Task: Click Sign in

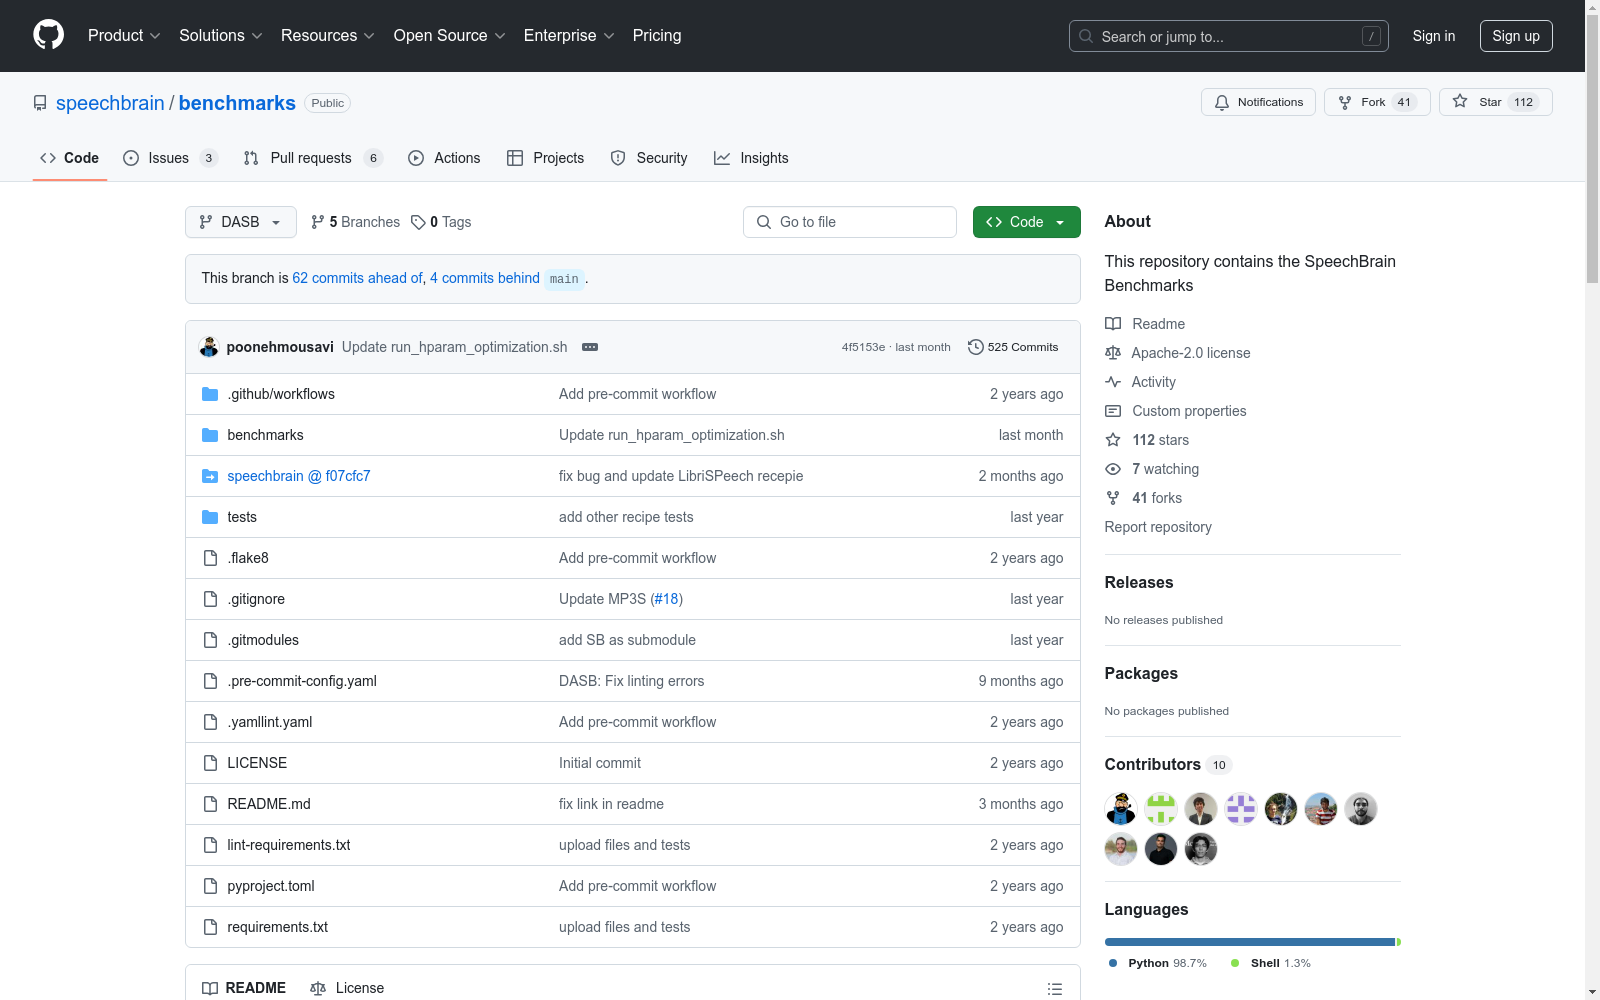Action: [1434, 36]
